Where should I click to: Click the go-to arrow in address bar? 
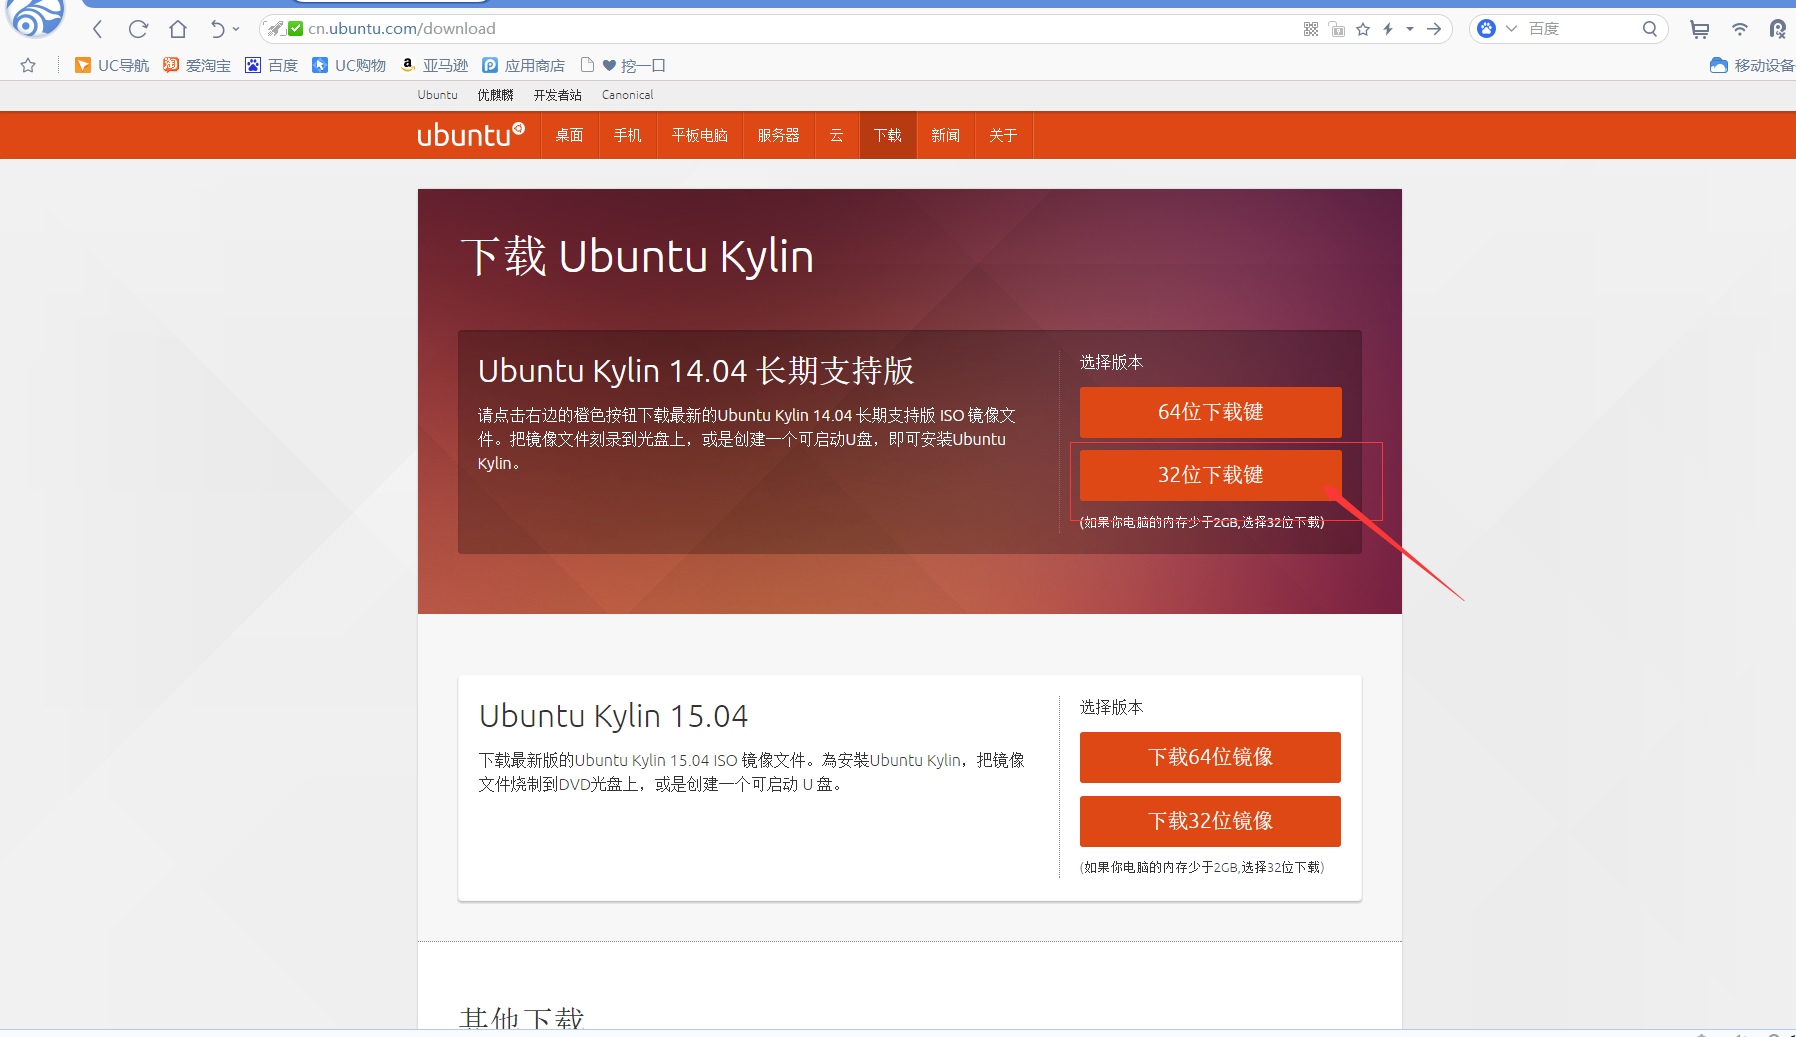1434,29
